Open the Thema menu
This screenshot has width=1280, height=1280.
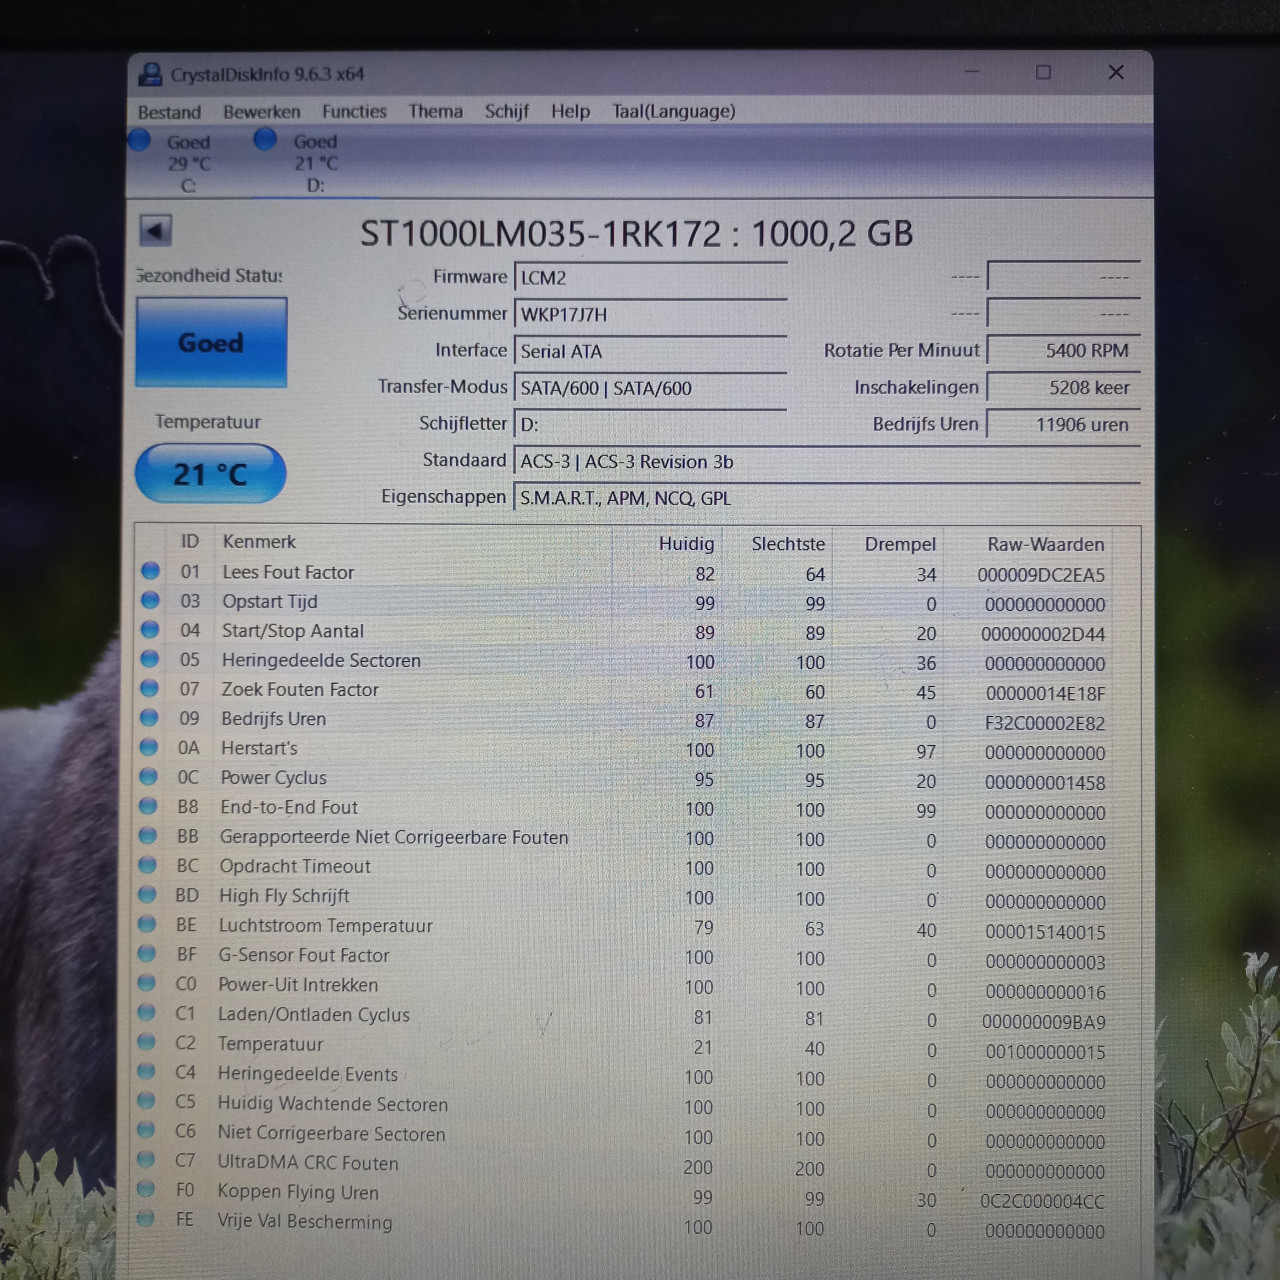pyautogui.click(x=435, y=111)
